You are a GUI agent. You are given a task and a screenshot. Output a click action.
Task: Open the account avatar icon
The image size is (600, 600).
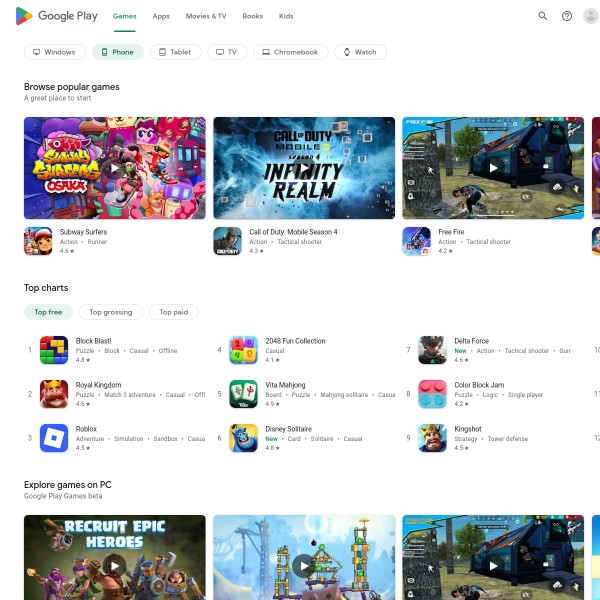(x=591, y=16)
